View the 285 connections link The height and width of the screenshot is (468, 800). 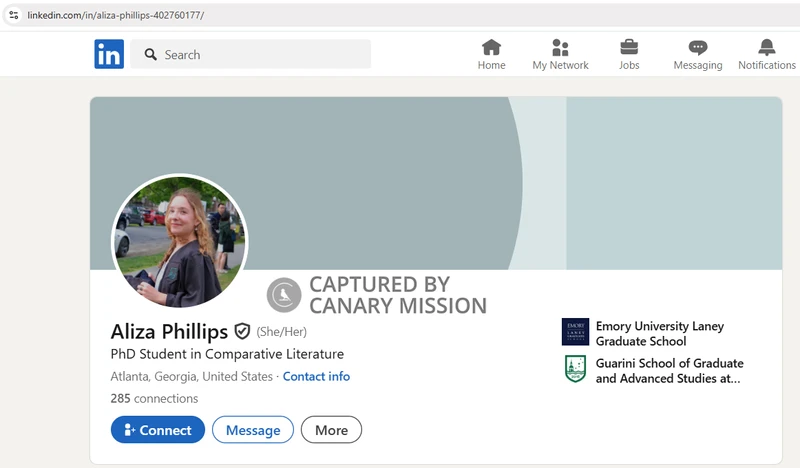coord(154,399)
